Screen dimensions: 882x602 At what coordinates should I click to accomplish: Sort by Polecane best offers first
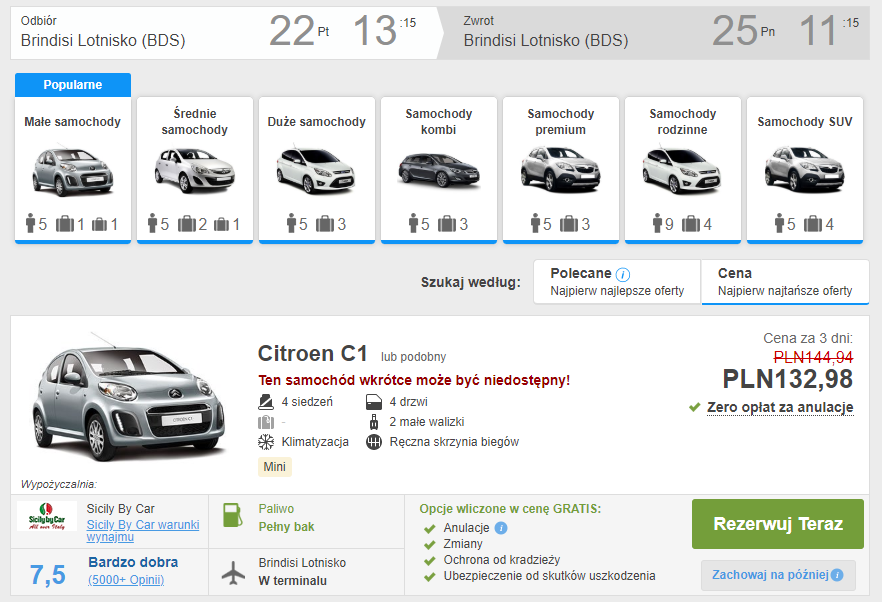point(617,282)
